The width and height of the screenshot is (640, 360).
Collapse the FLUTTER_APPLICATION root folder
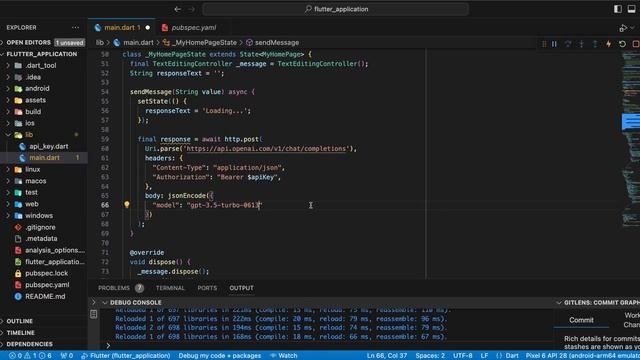44,54
